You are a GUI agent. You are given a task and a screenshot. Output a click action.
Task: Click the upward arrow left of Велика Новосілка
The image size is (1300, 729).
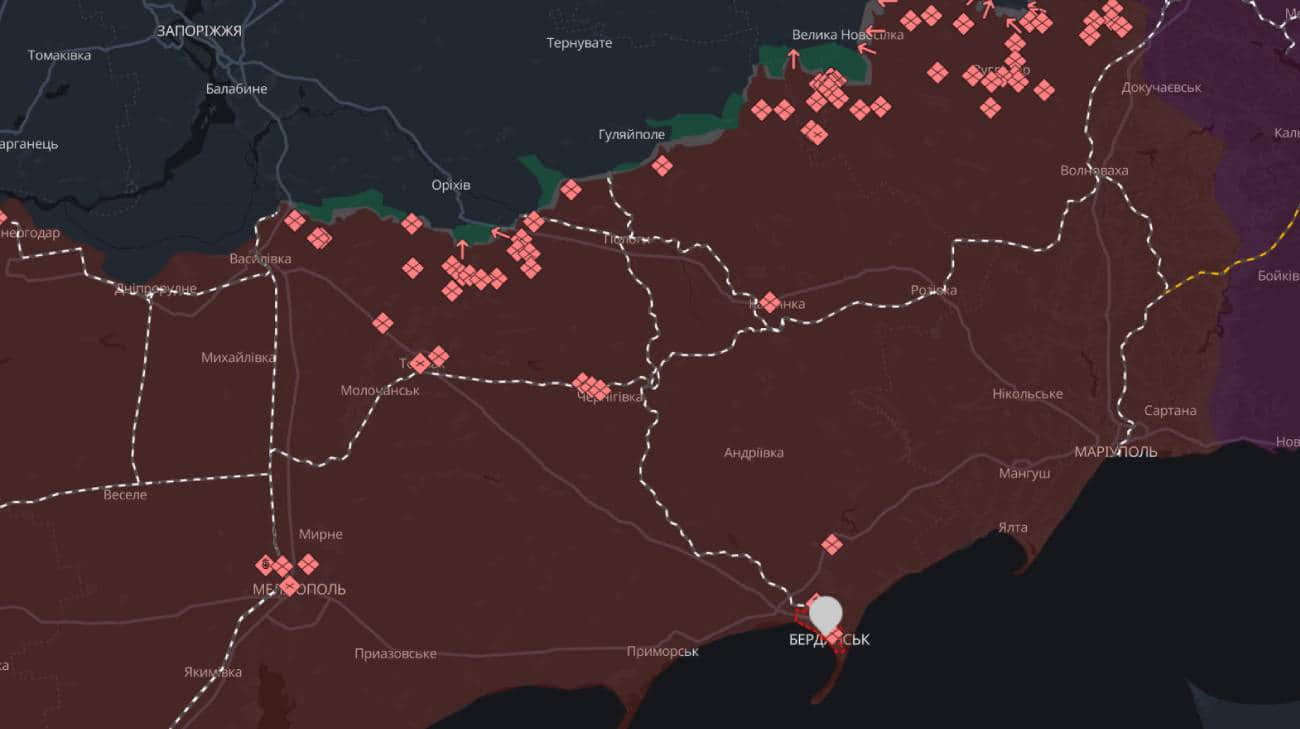click(x=794, y=59)
